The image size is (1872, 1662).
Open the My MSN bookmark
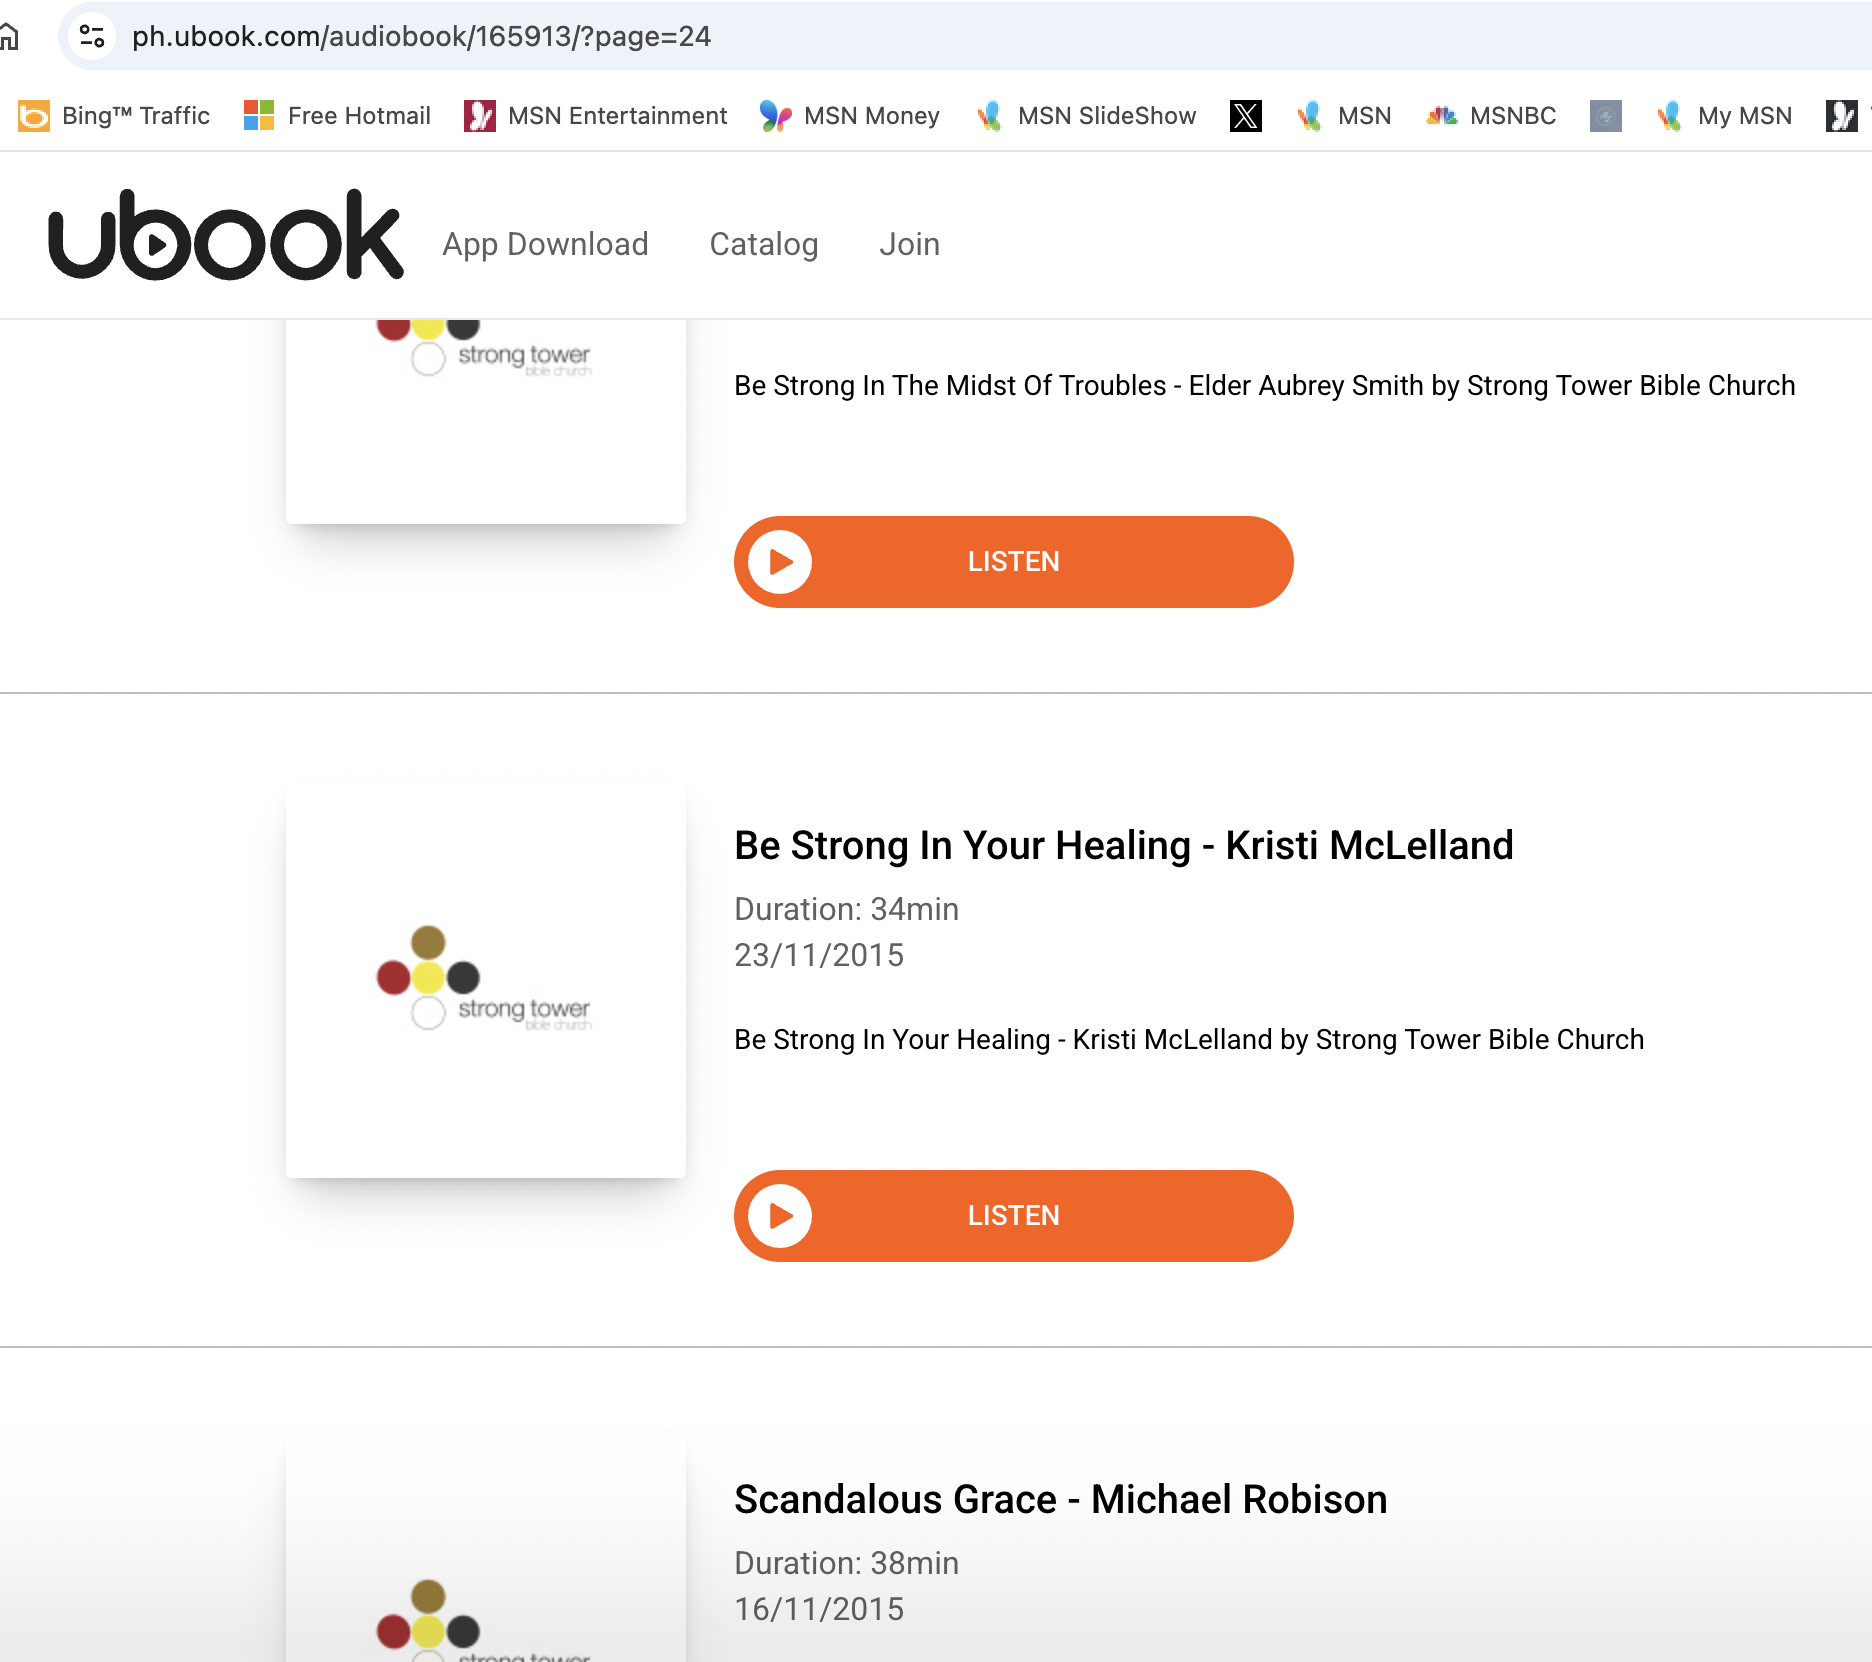click(1724, 116)
